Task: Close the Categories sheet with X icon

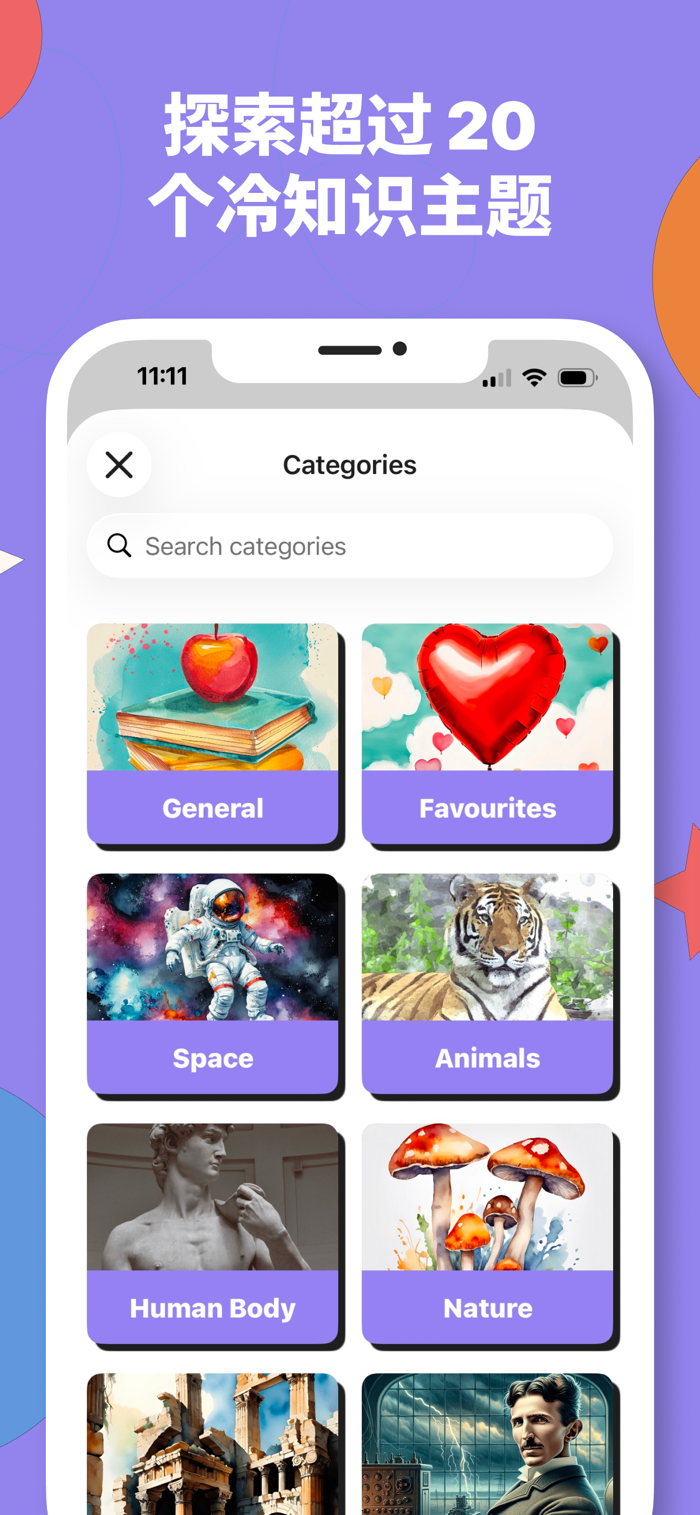Action: click(x=119, y=465)
